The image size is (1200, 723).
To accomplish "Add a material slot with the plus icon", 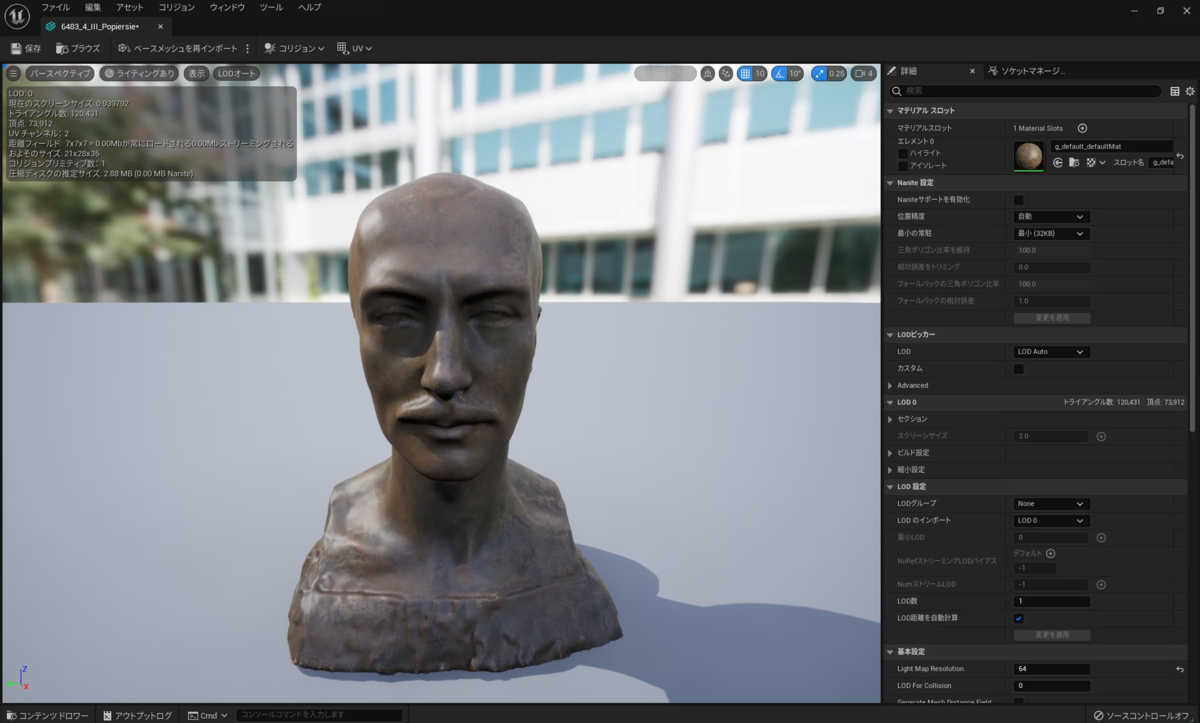I will (x=1082, y=128).
